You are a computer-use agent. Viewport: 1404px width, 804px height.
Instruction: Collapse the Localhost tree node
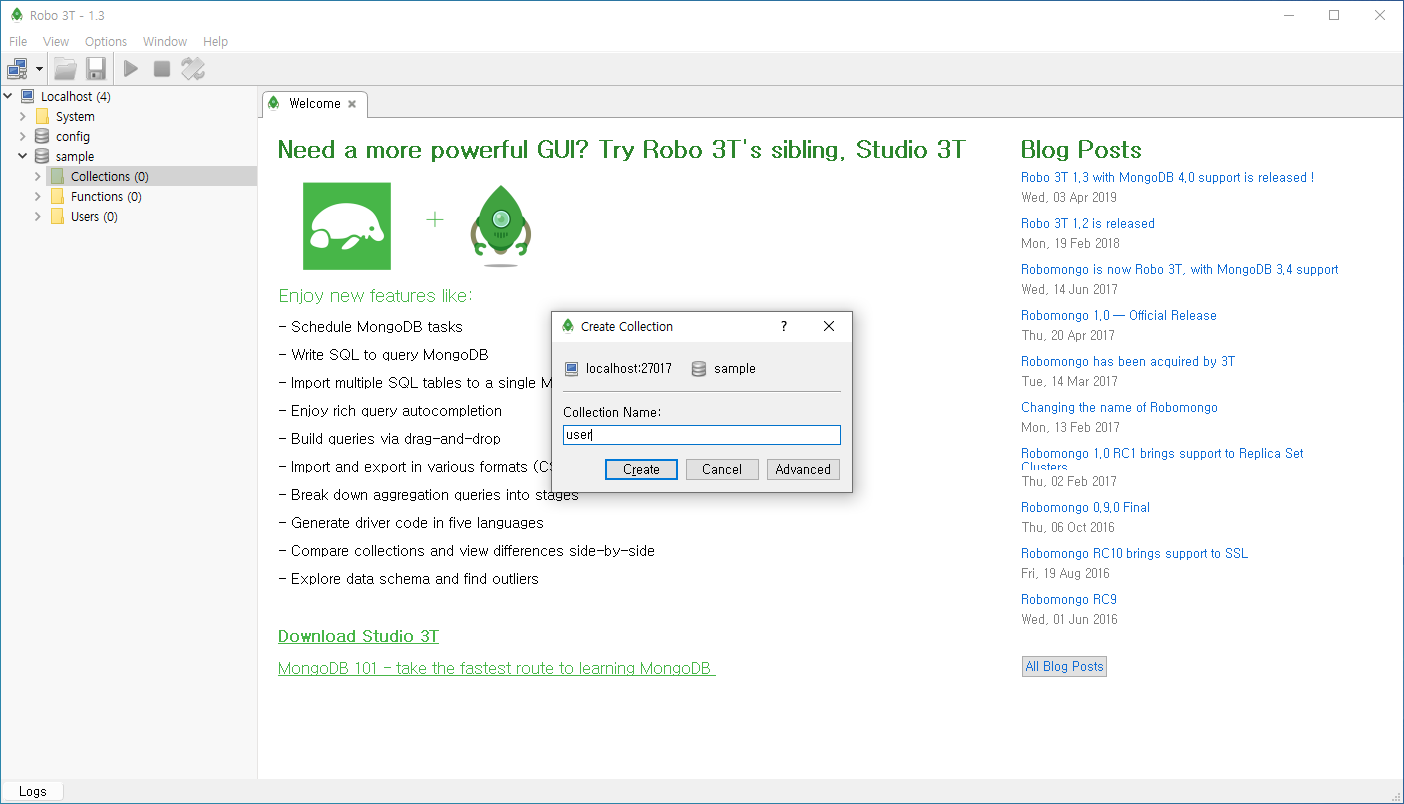pyautogui.click(x=8, y=97)
